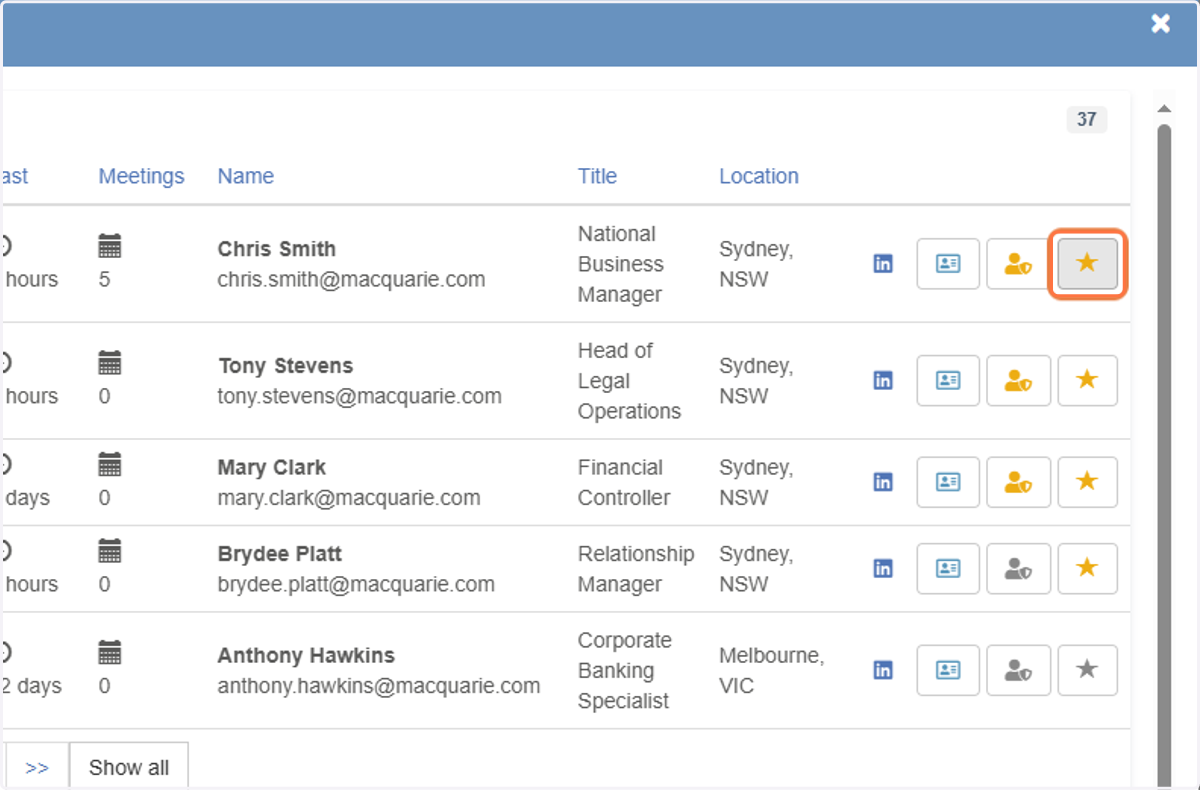Click email mary.clark@macquarie.com

pyautogui.click(x=349, y=498)
